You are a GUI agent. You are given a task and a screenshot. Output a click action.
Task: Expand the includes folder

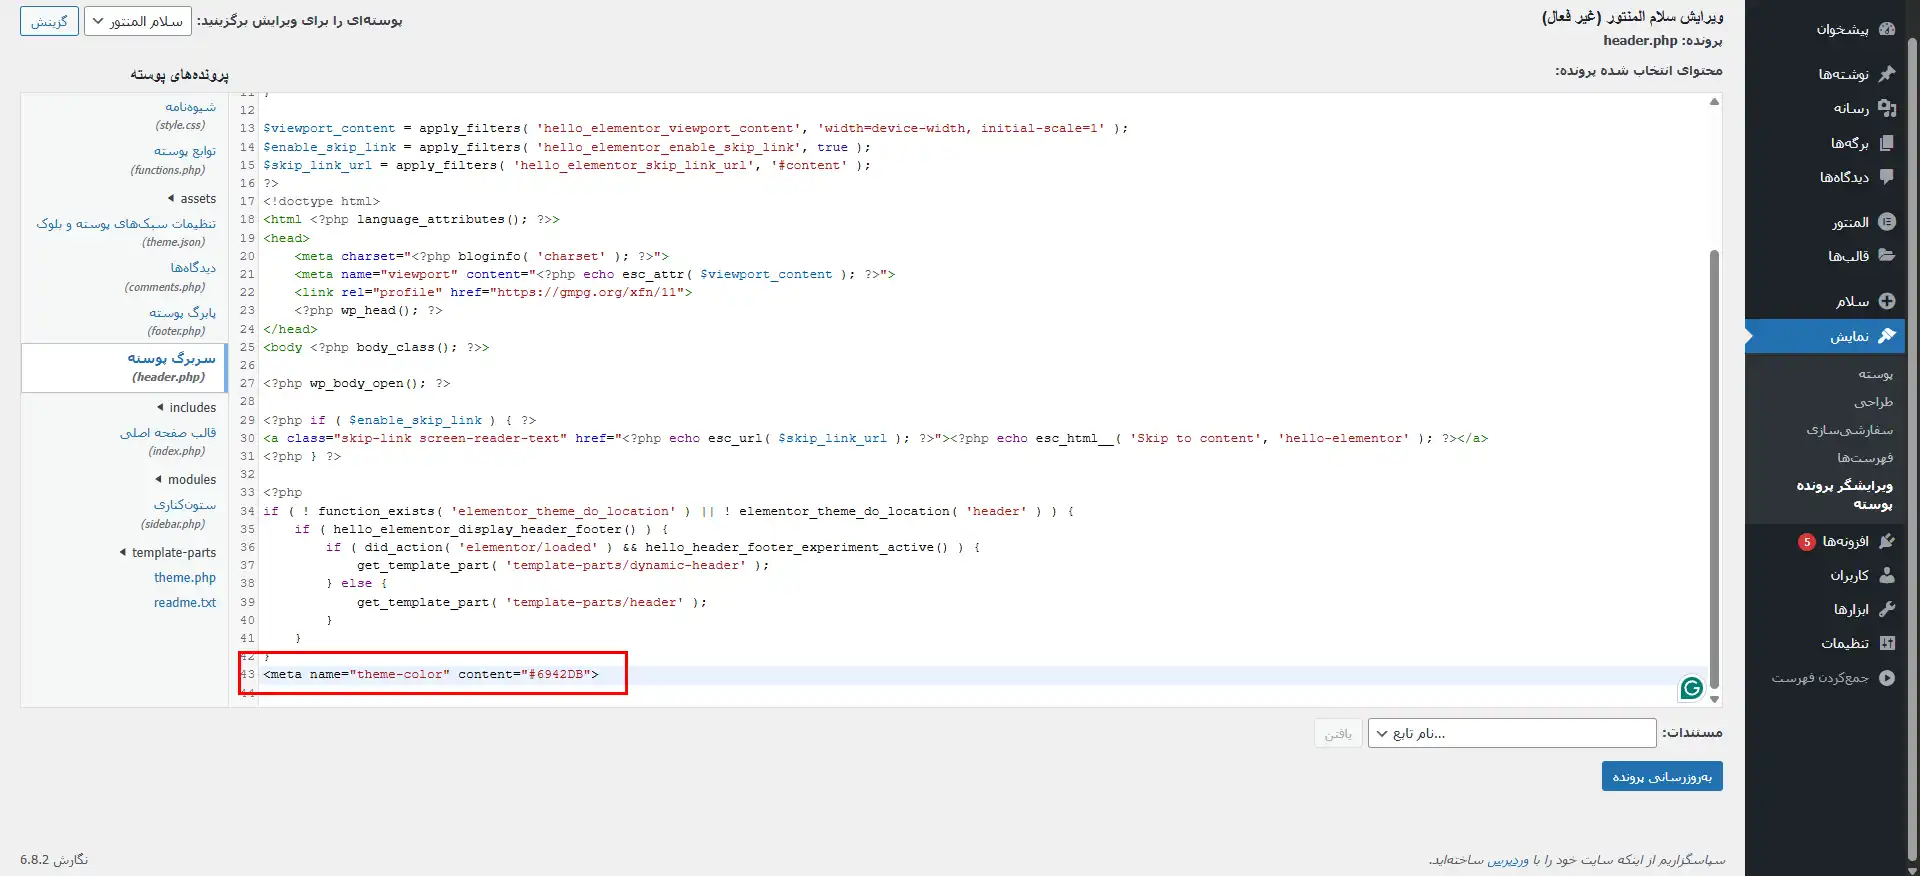click(187, 408)
